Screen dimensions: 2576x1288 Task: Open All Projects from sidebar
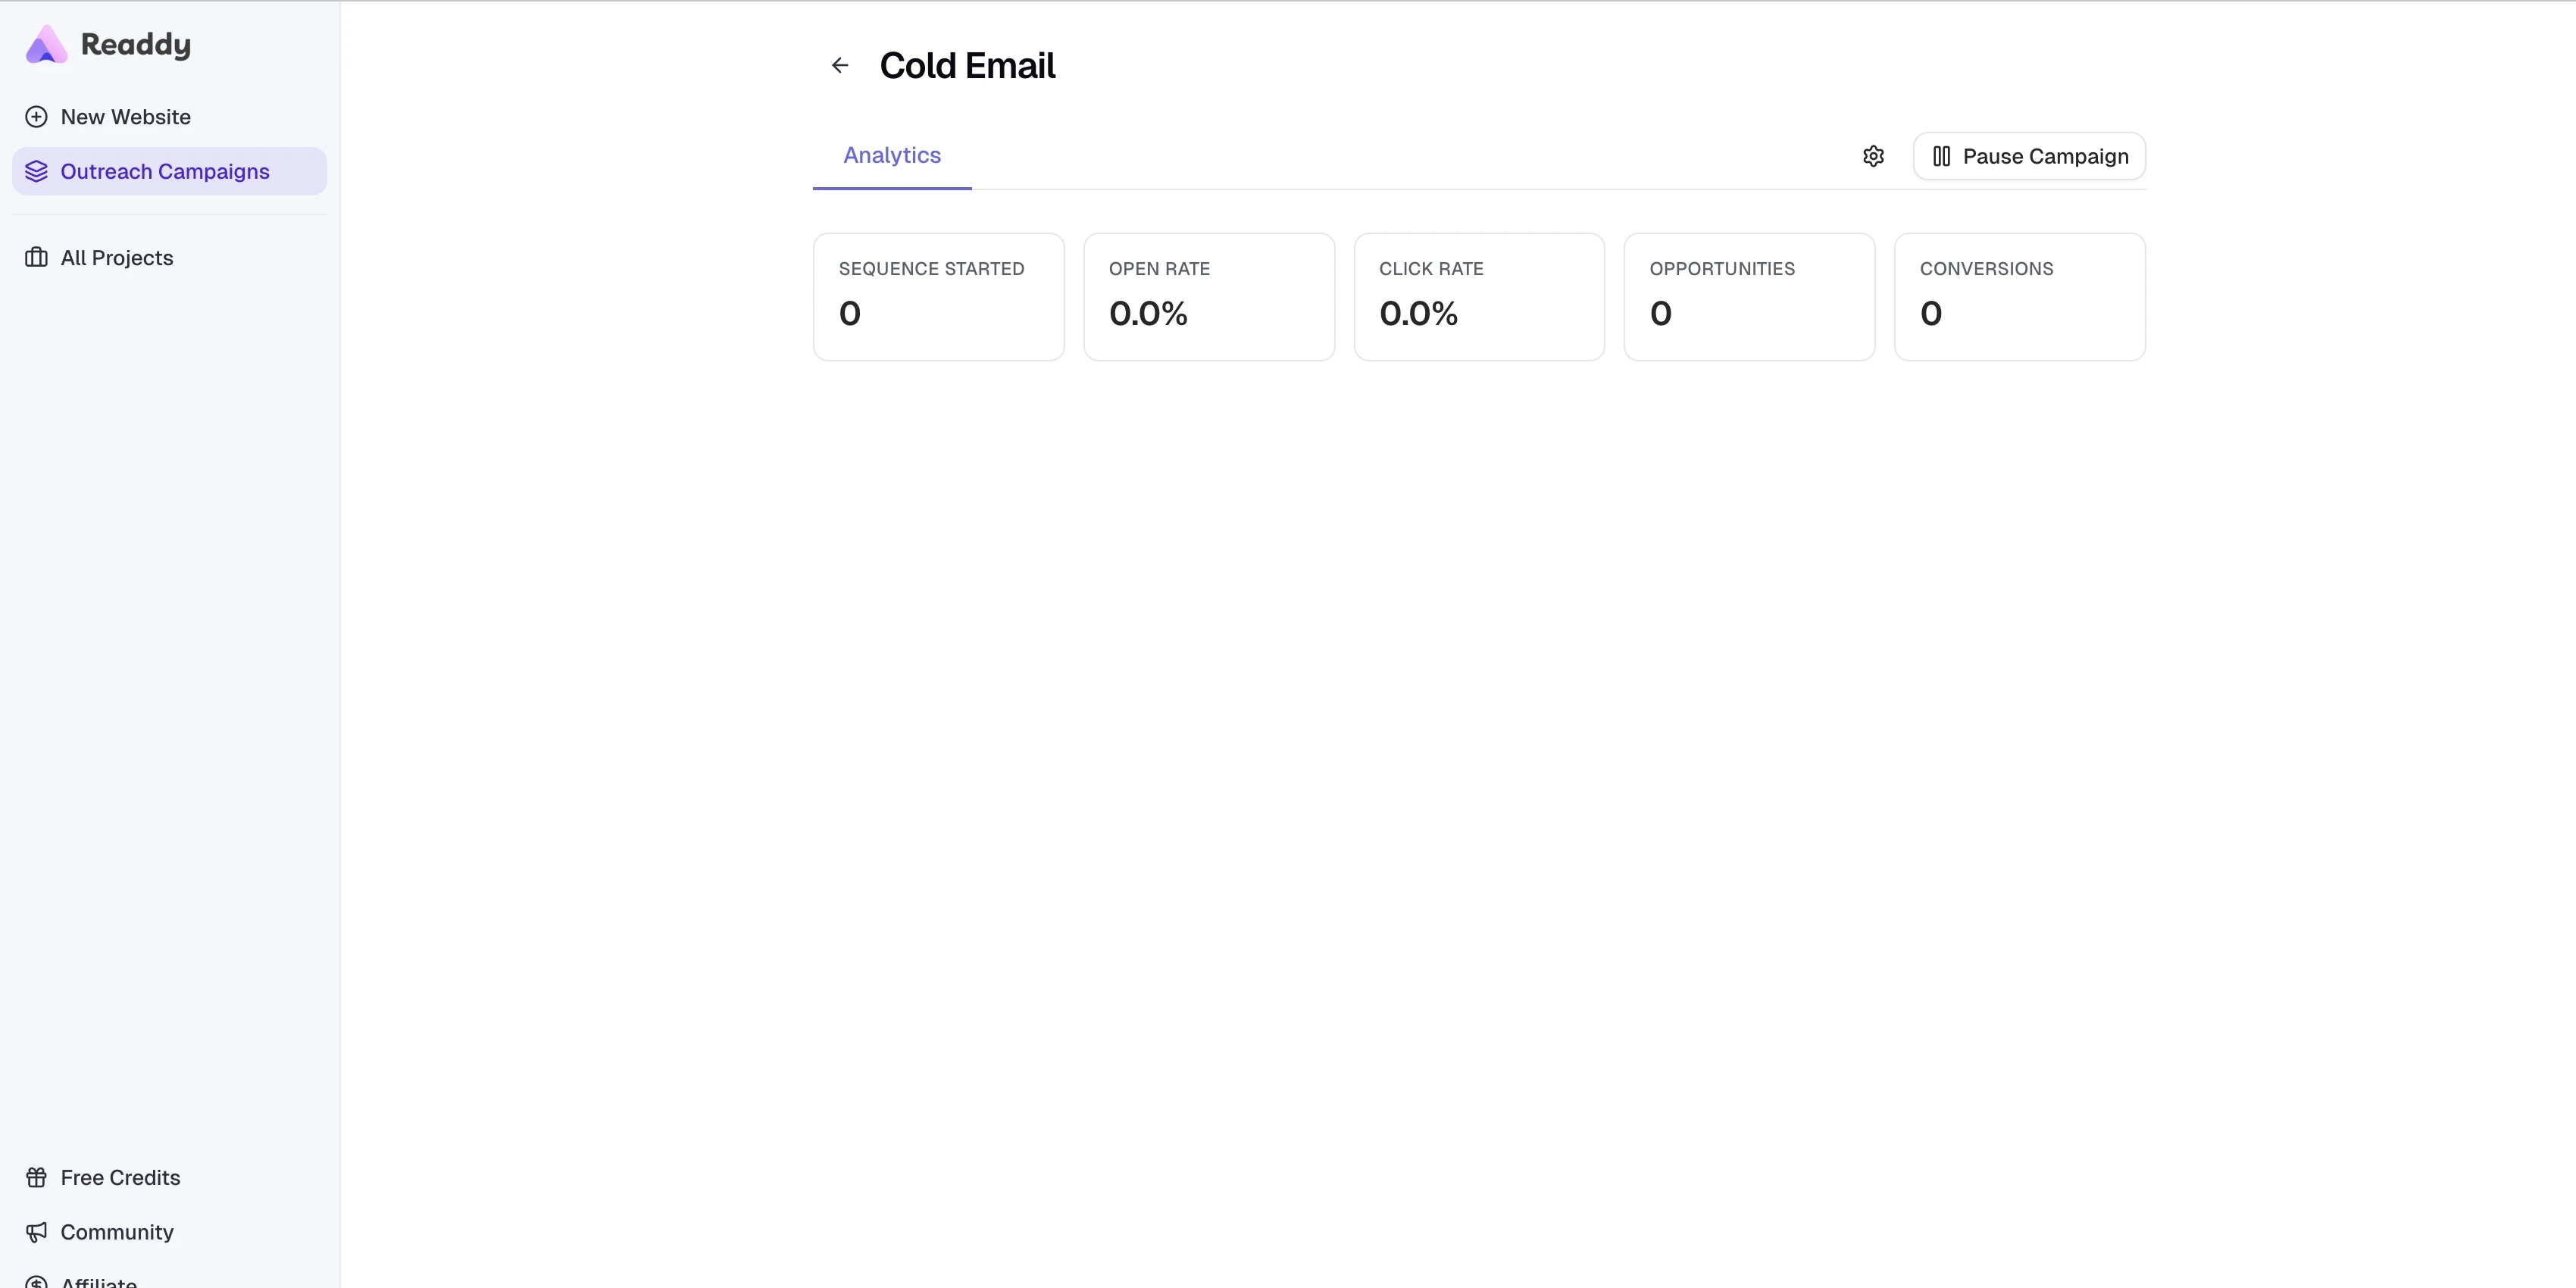116,258
